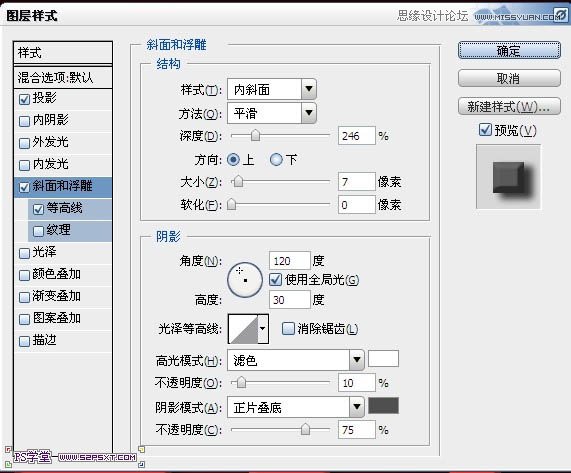This screenshot has height=473, width=571.
Task: Adjust the 深度 depth slider handle
Action: (x=255, y=135)
